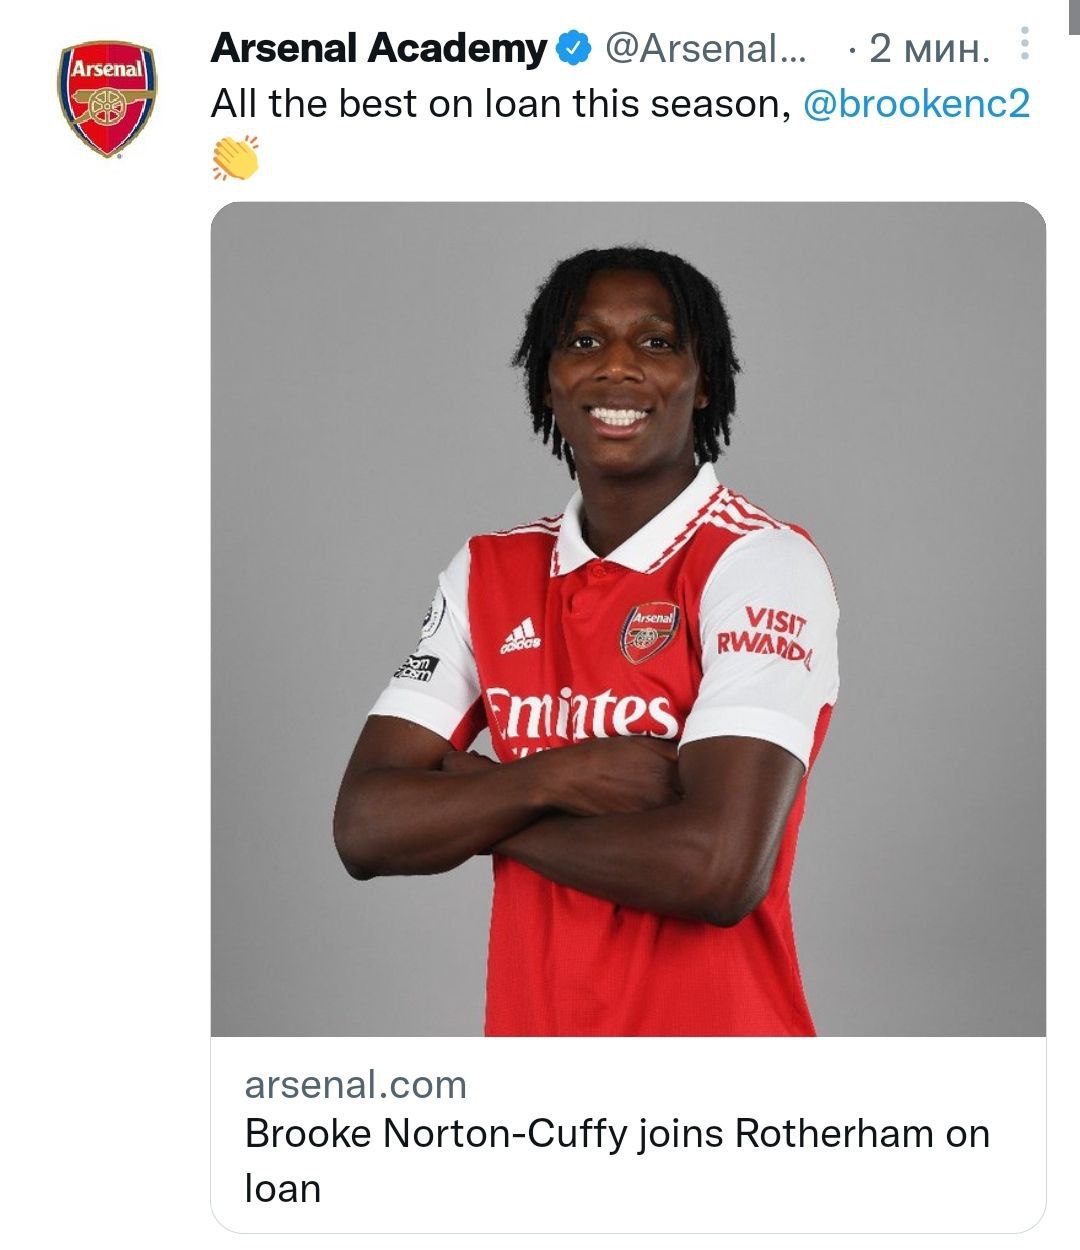Click the truncated @Arsenal... handle

(706, 48)
